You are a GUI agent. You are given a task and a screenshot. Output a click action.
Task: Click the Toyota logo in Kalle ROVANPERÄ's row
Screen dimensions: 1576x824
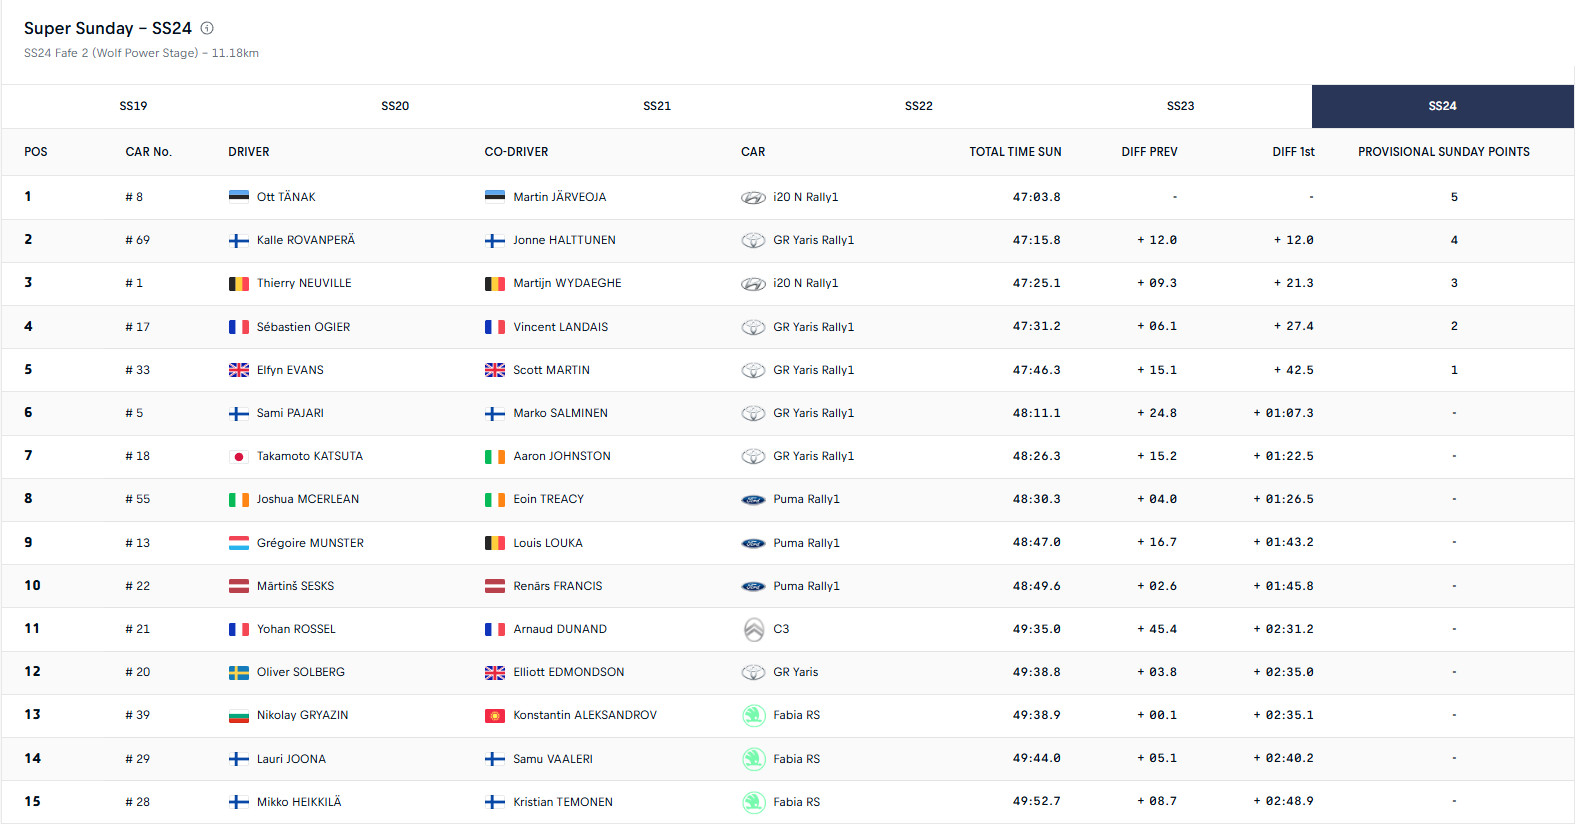[x=753, y=240]
